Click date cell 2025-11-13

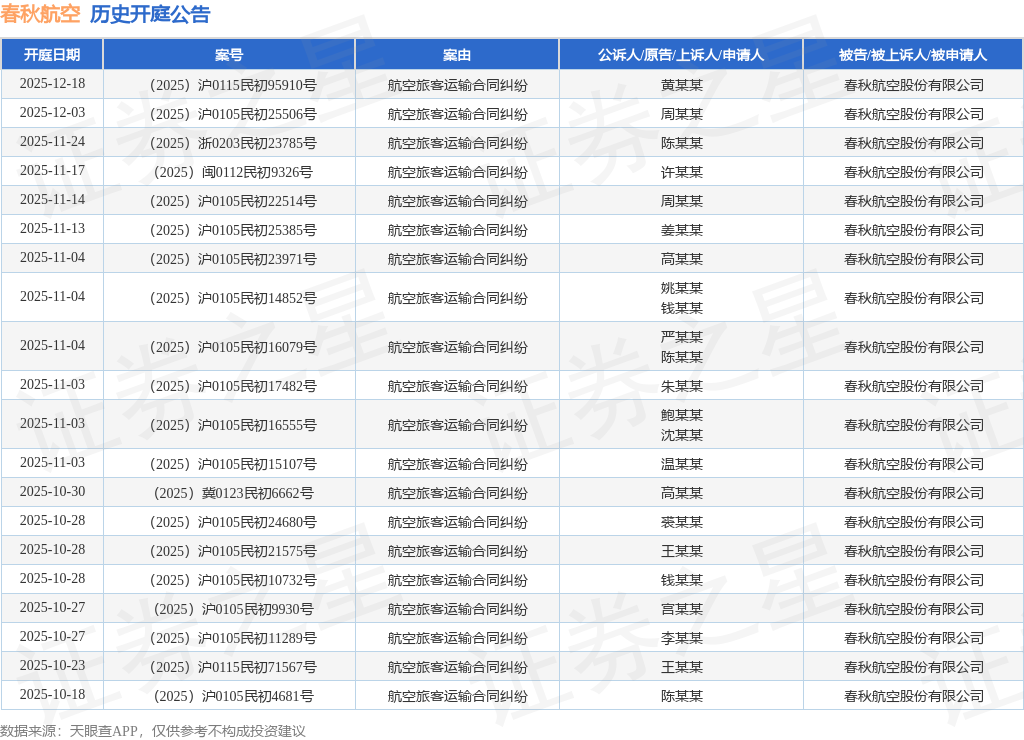(x=52, y=229)
